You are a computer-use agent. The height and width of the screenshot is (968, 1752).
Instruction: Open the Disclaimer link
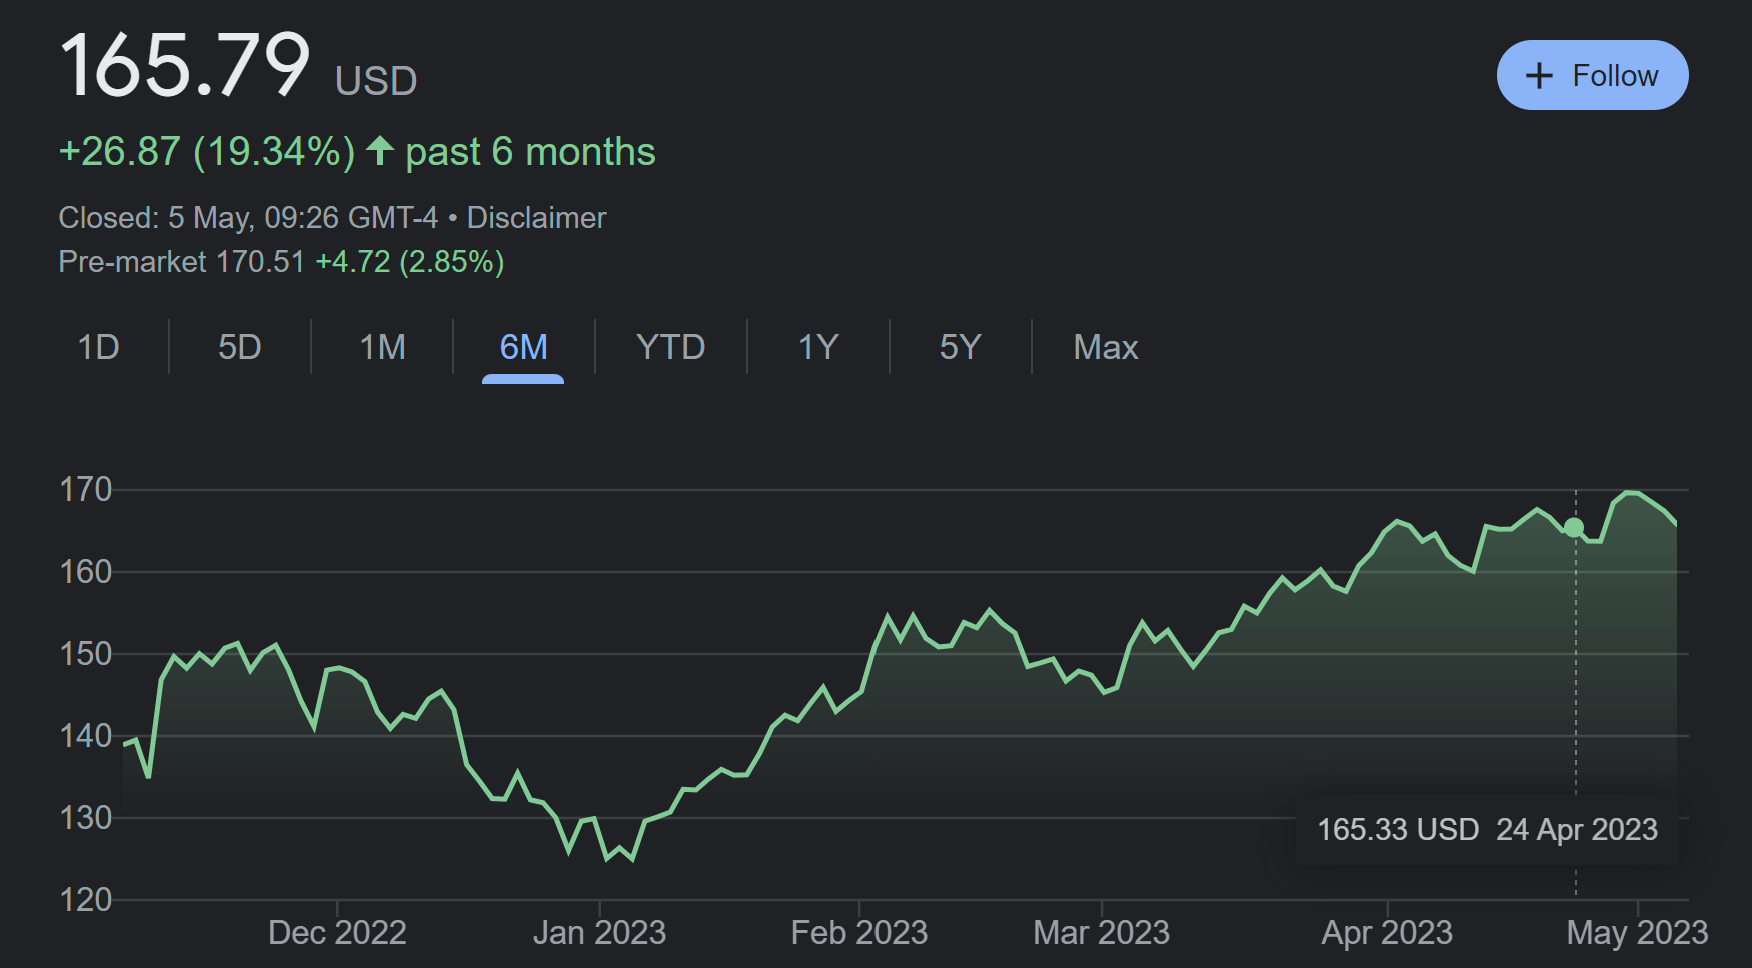tap(536, 218)
